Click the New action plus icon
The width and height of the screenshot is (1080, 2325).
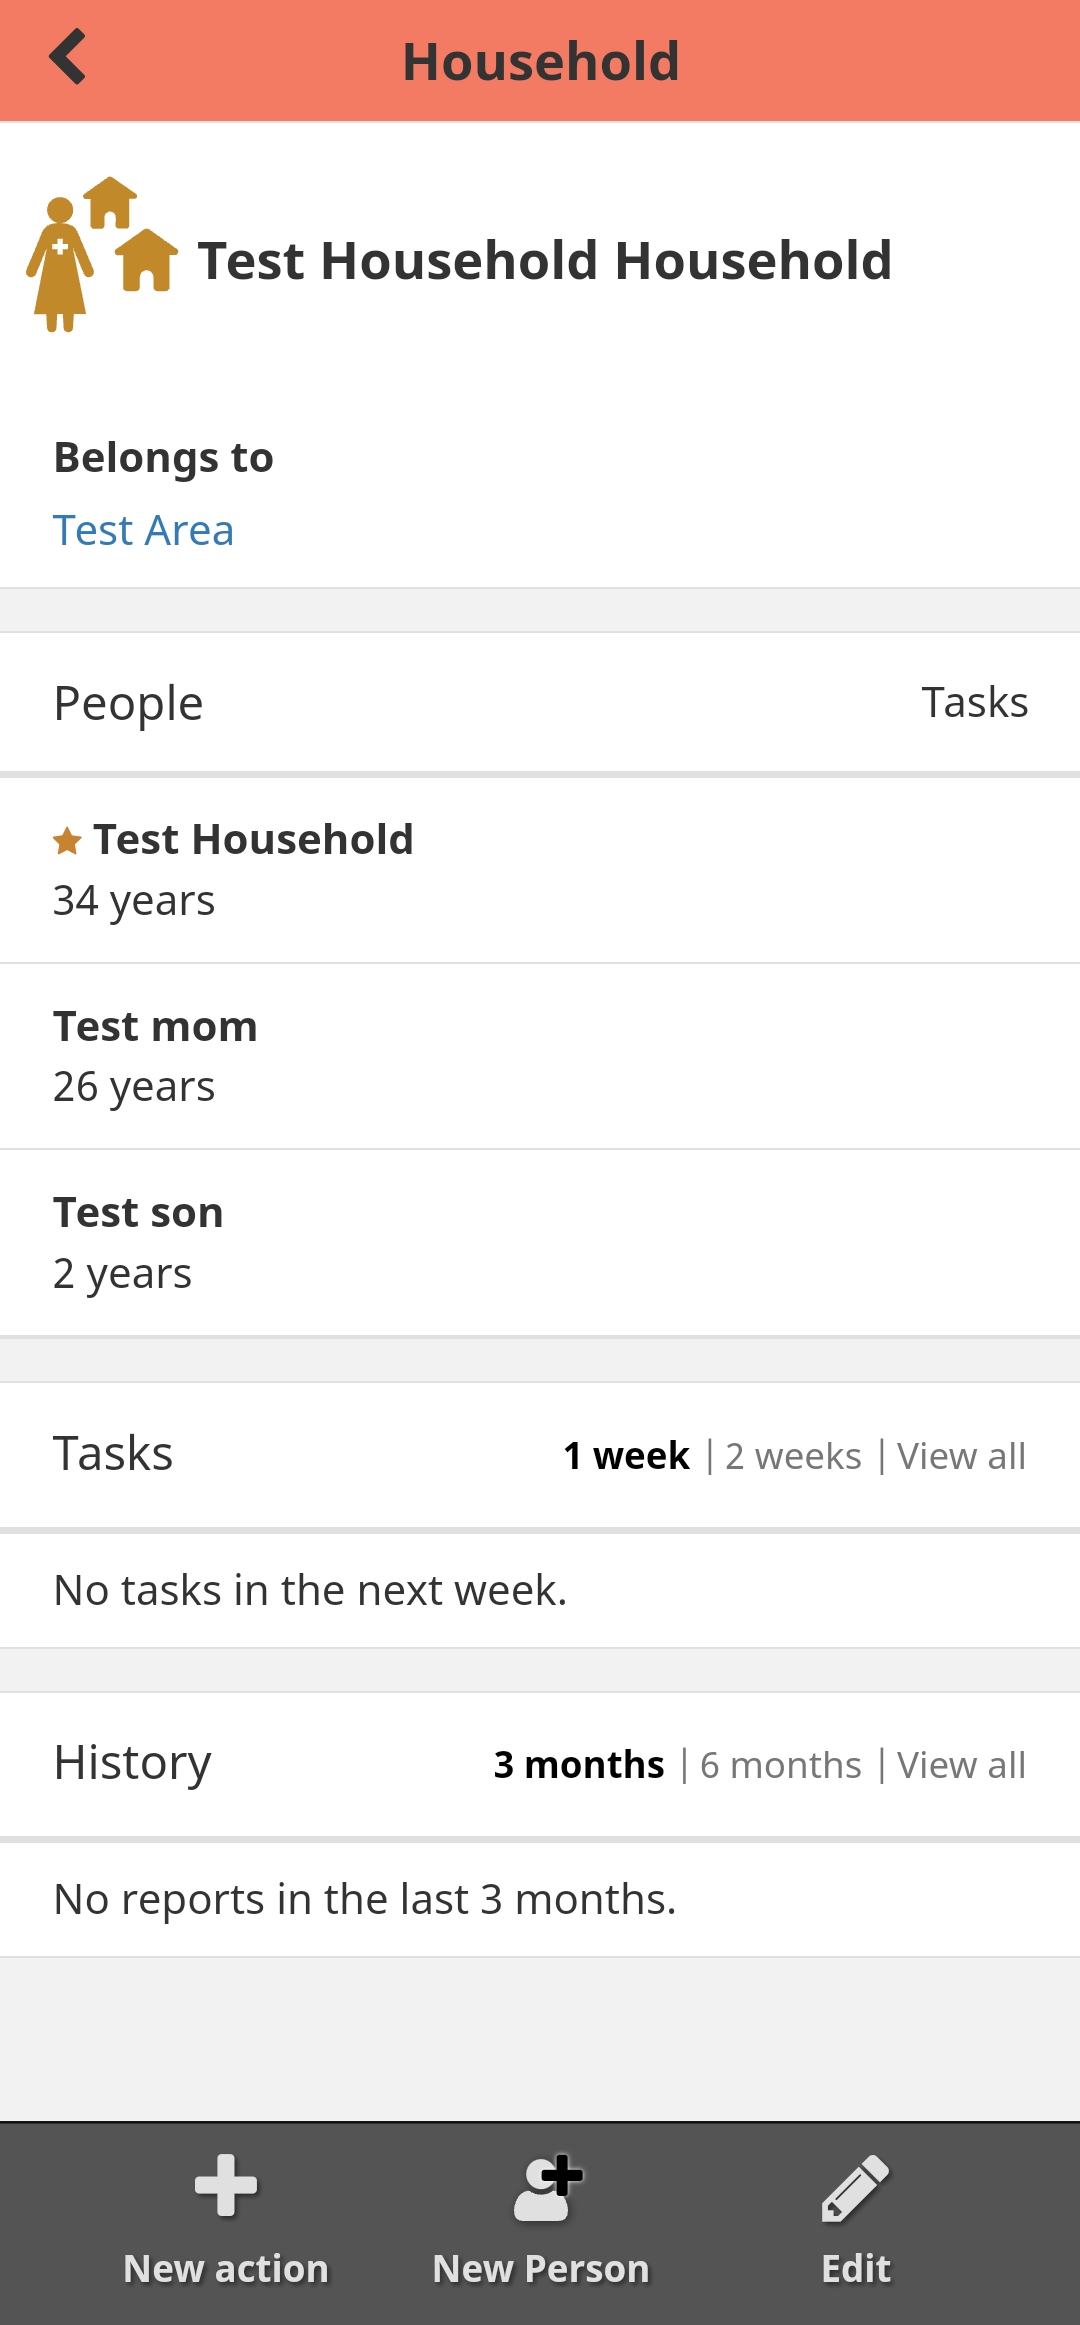[x=226, y=2186]
